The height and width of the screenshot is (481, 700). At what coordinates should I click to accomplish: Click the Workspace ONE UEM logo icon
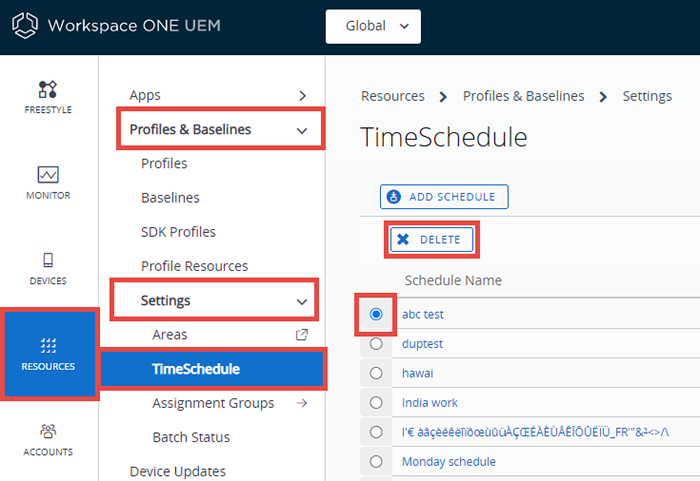pyautogui.click(x=25, y=25)
